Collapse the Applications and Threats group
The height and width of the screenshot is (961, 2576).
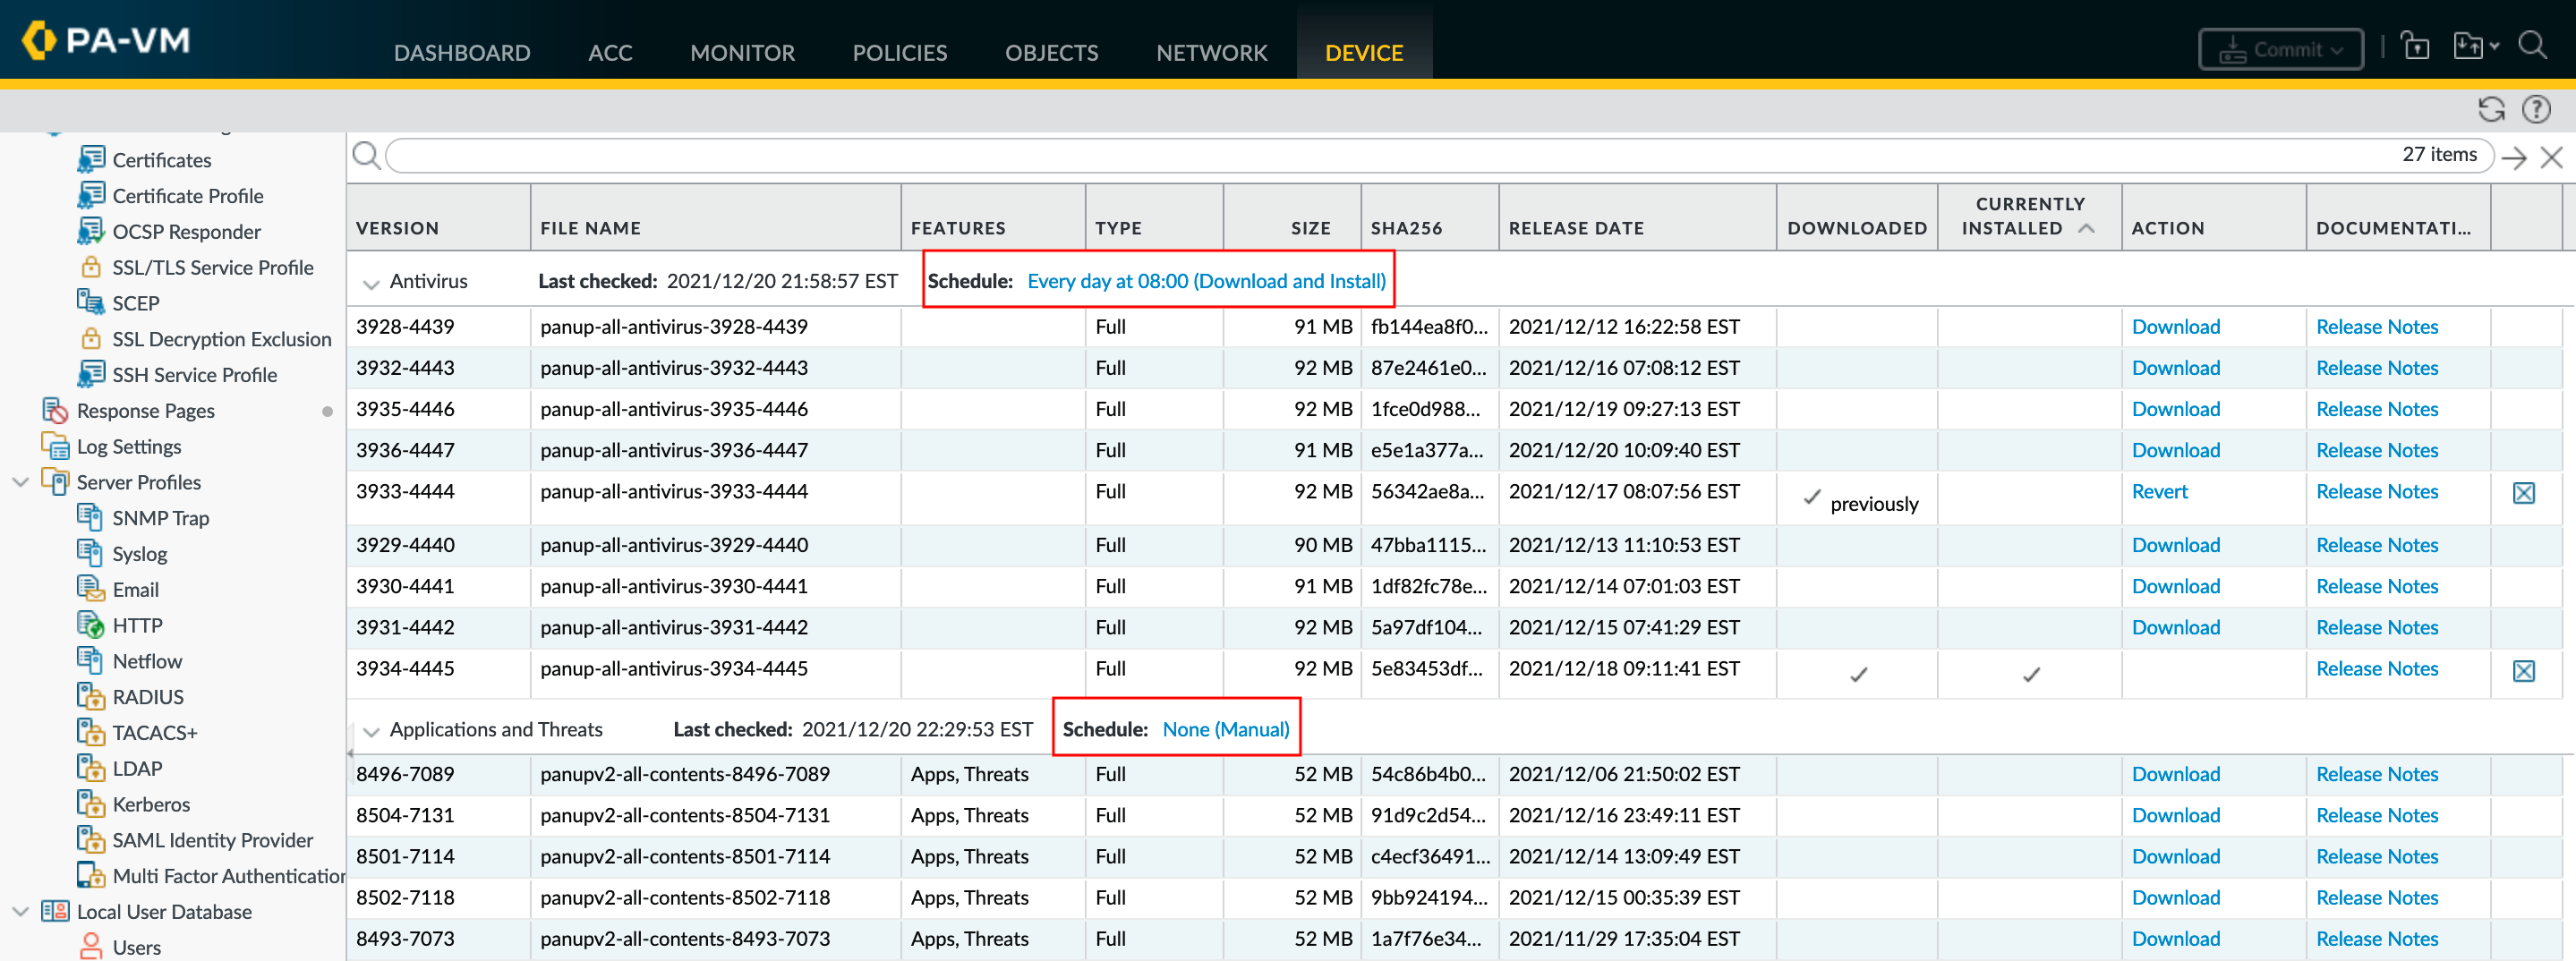(371, 731)
